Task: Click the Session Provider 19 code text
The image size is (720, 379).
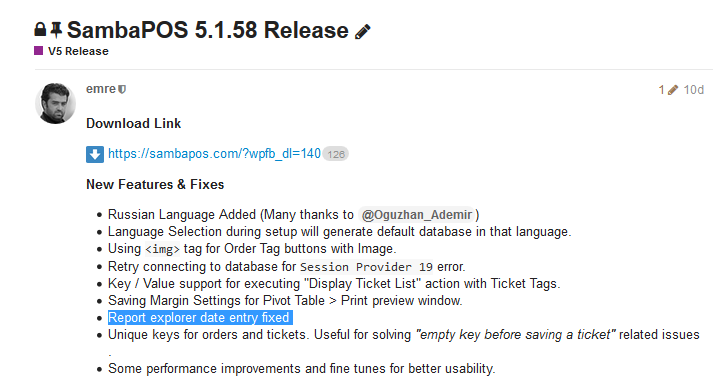Action: [366, 267]
